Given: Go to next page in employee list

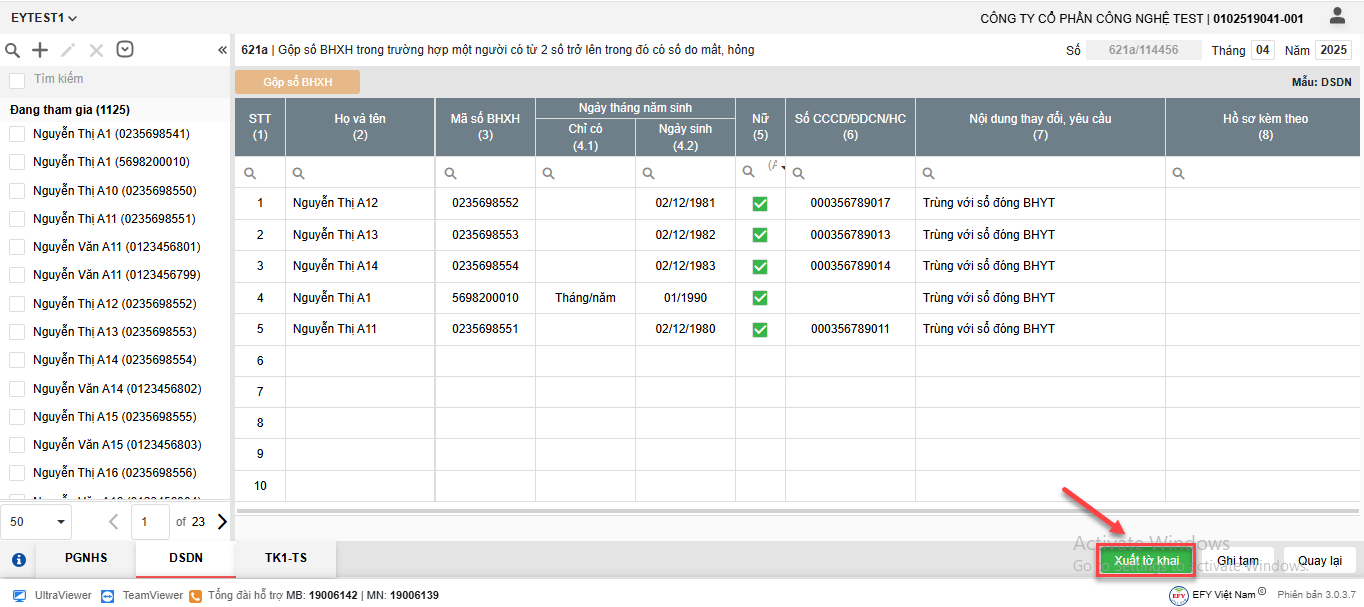Looking at the screenshot, I should [x=222, y=521].
